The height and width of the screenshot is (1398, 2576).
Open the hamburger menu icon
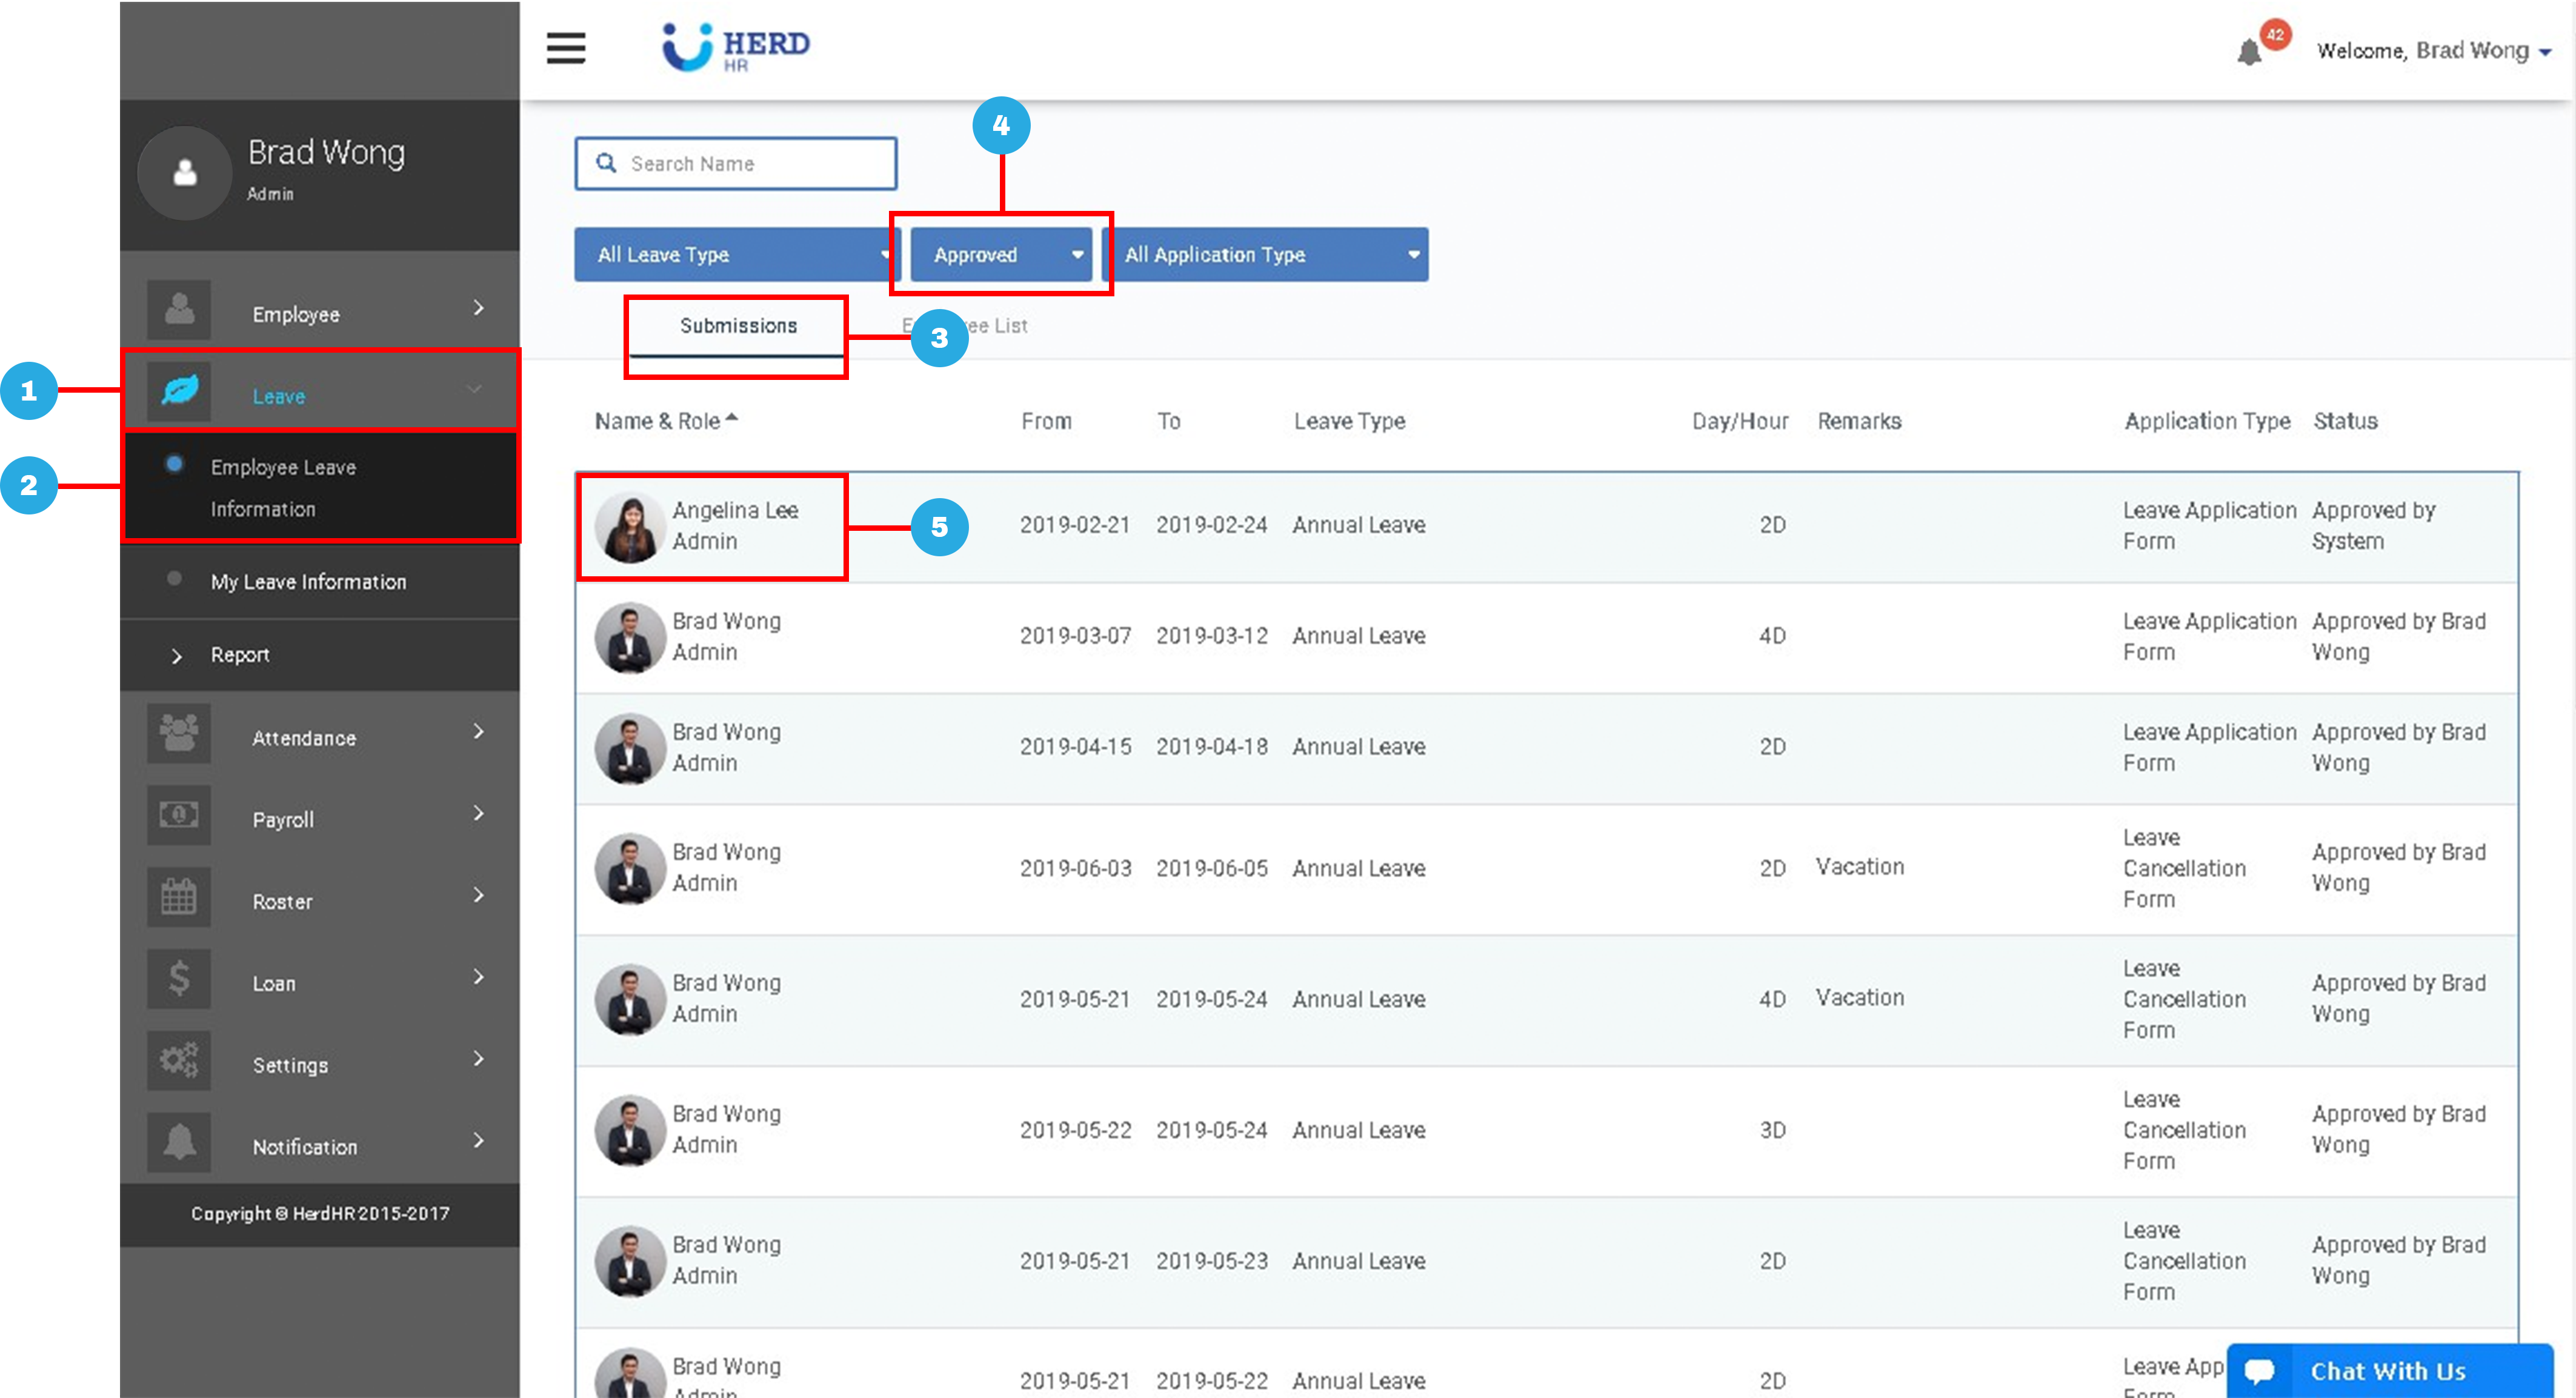tap(565, 47)
